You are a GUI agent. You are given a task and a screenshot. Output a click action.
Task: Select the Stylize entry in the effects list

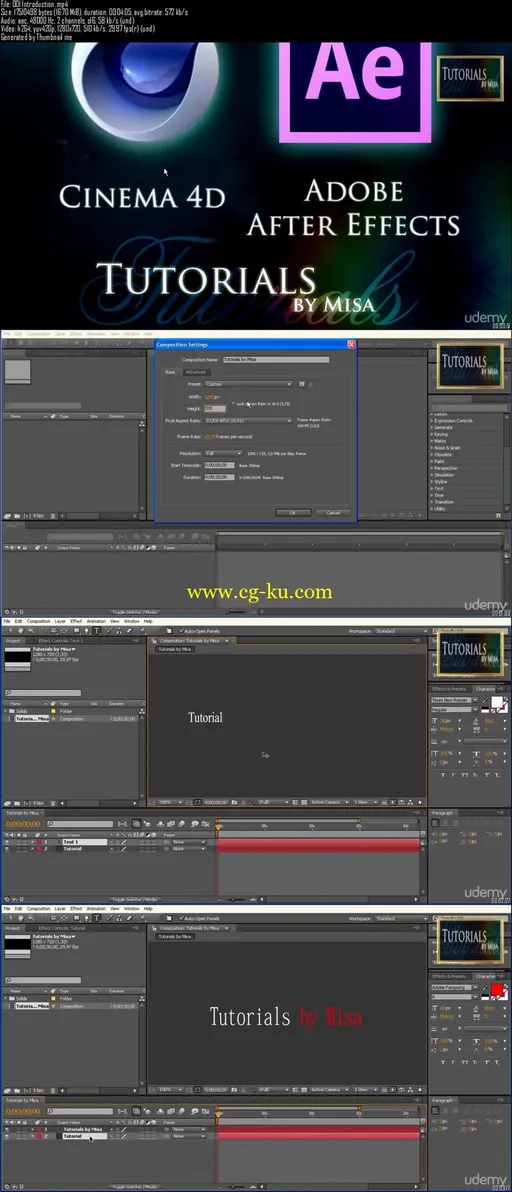point(441,482)
